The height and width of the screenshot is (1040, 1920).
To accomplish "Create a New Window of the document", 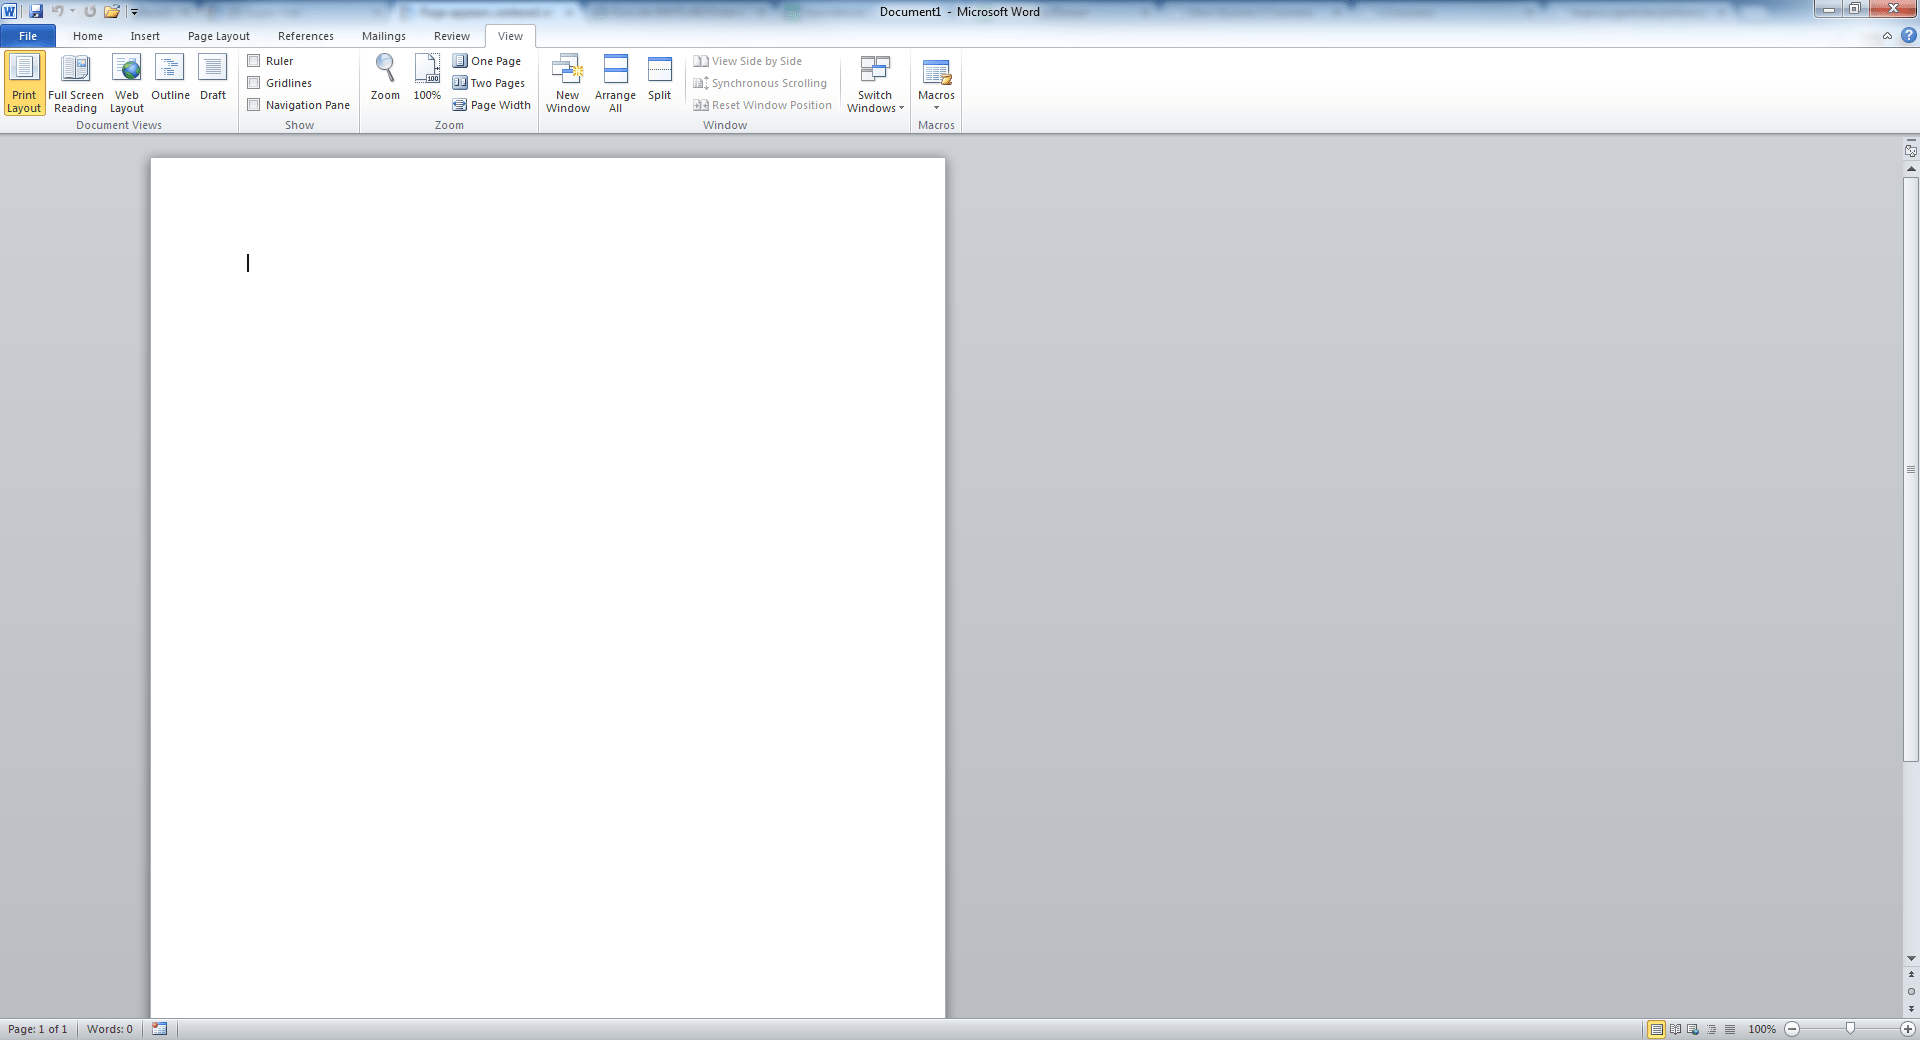I will tap(567, 82).
